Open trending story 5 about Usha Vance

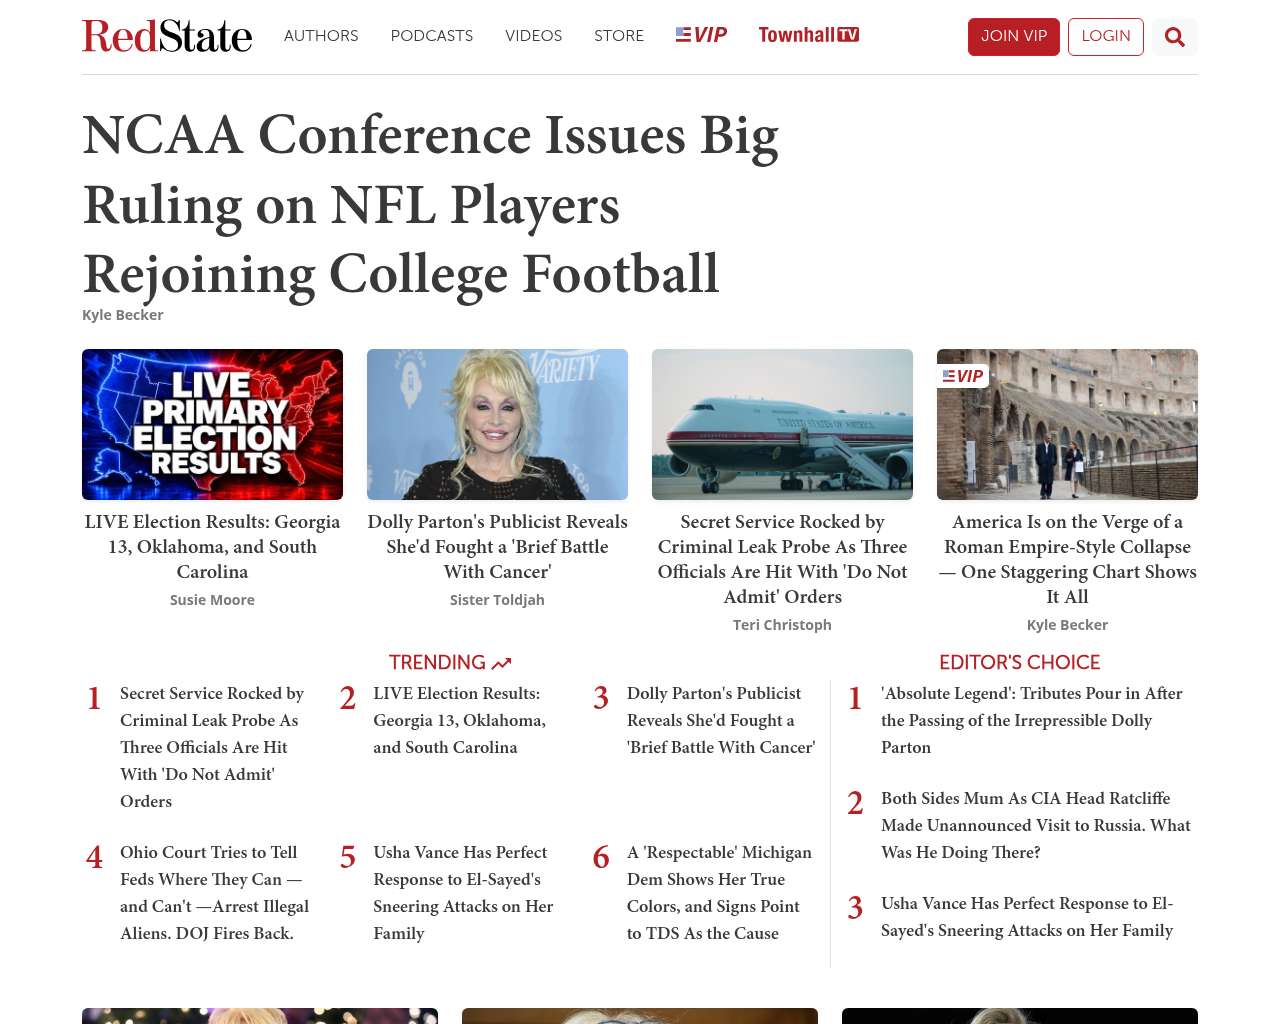point(464,893)
